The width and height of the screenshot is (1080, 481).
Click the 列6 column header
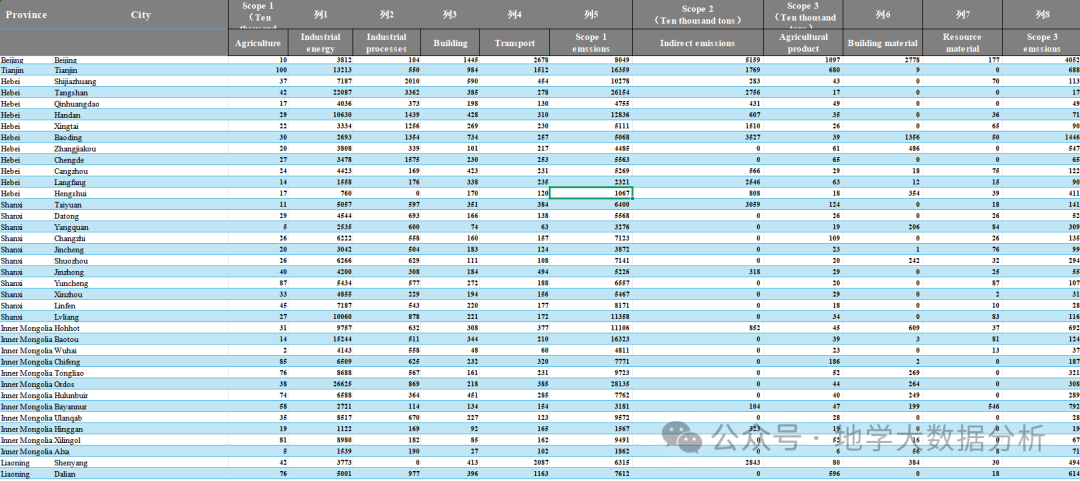882,14
